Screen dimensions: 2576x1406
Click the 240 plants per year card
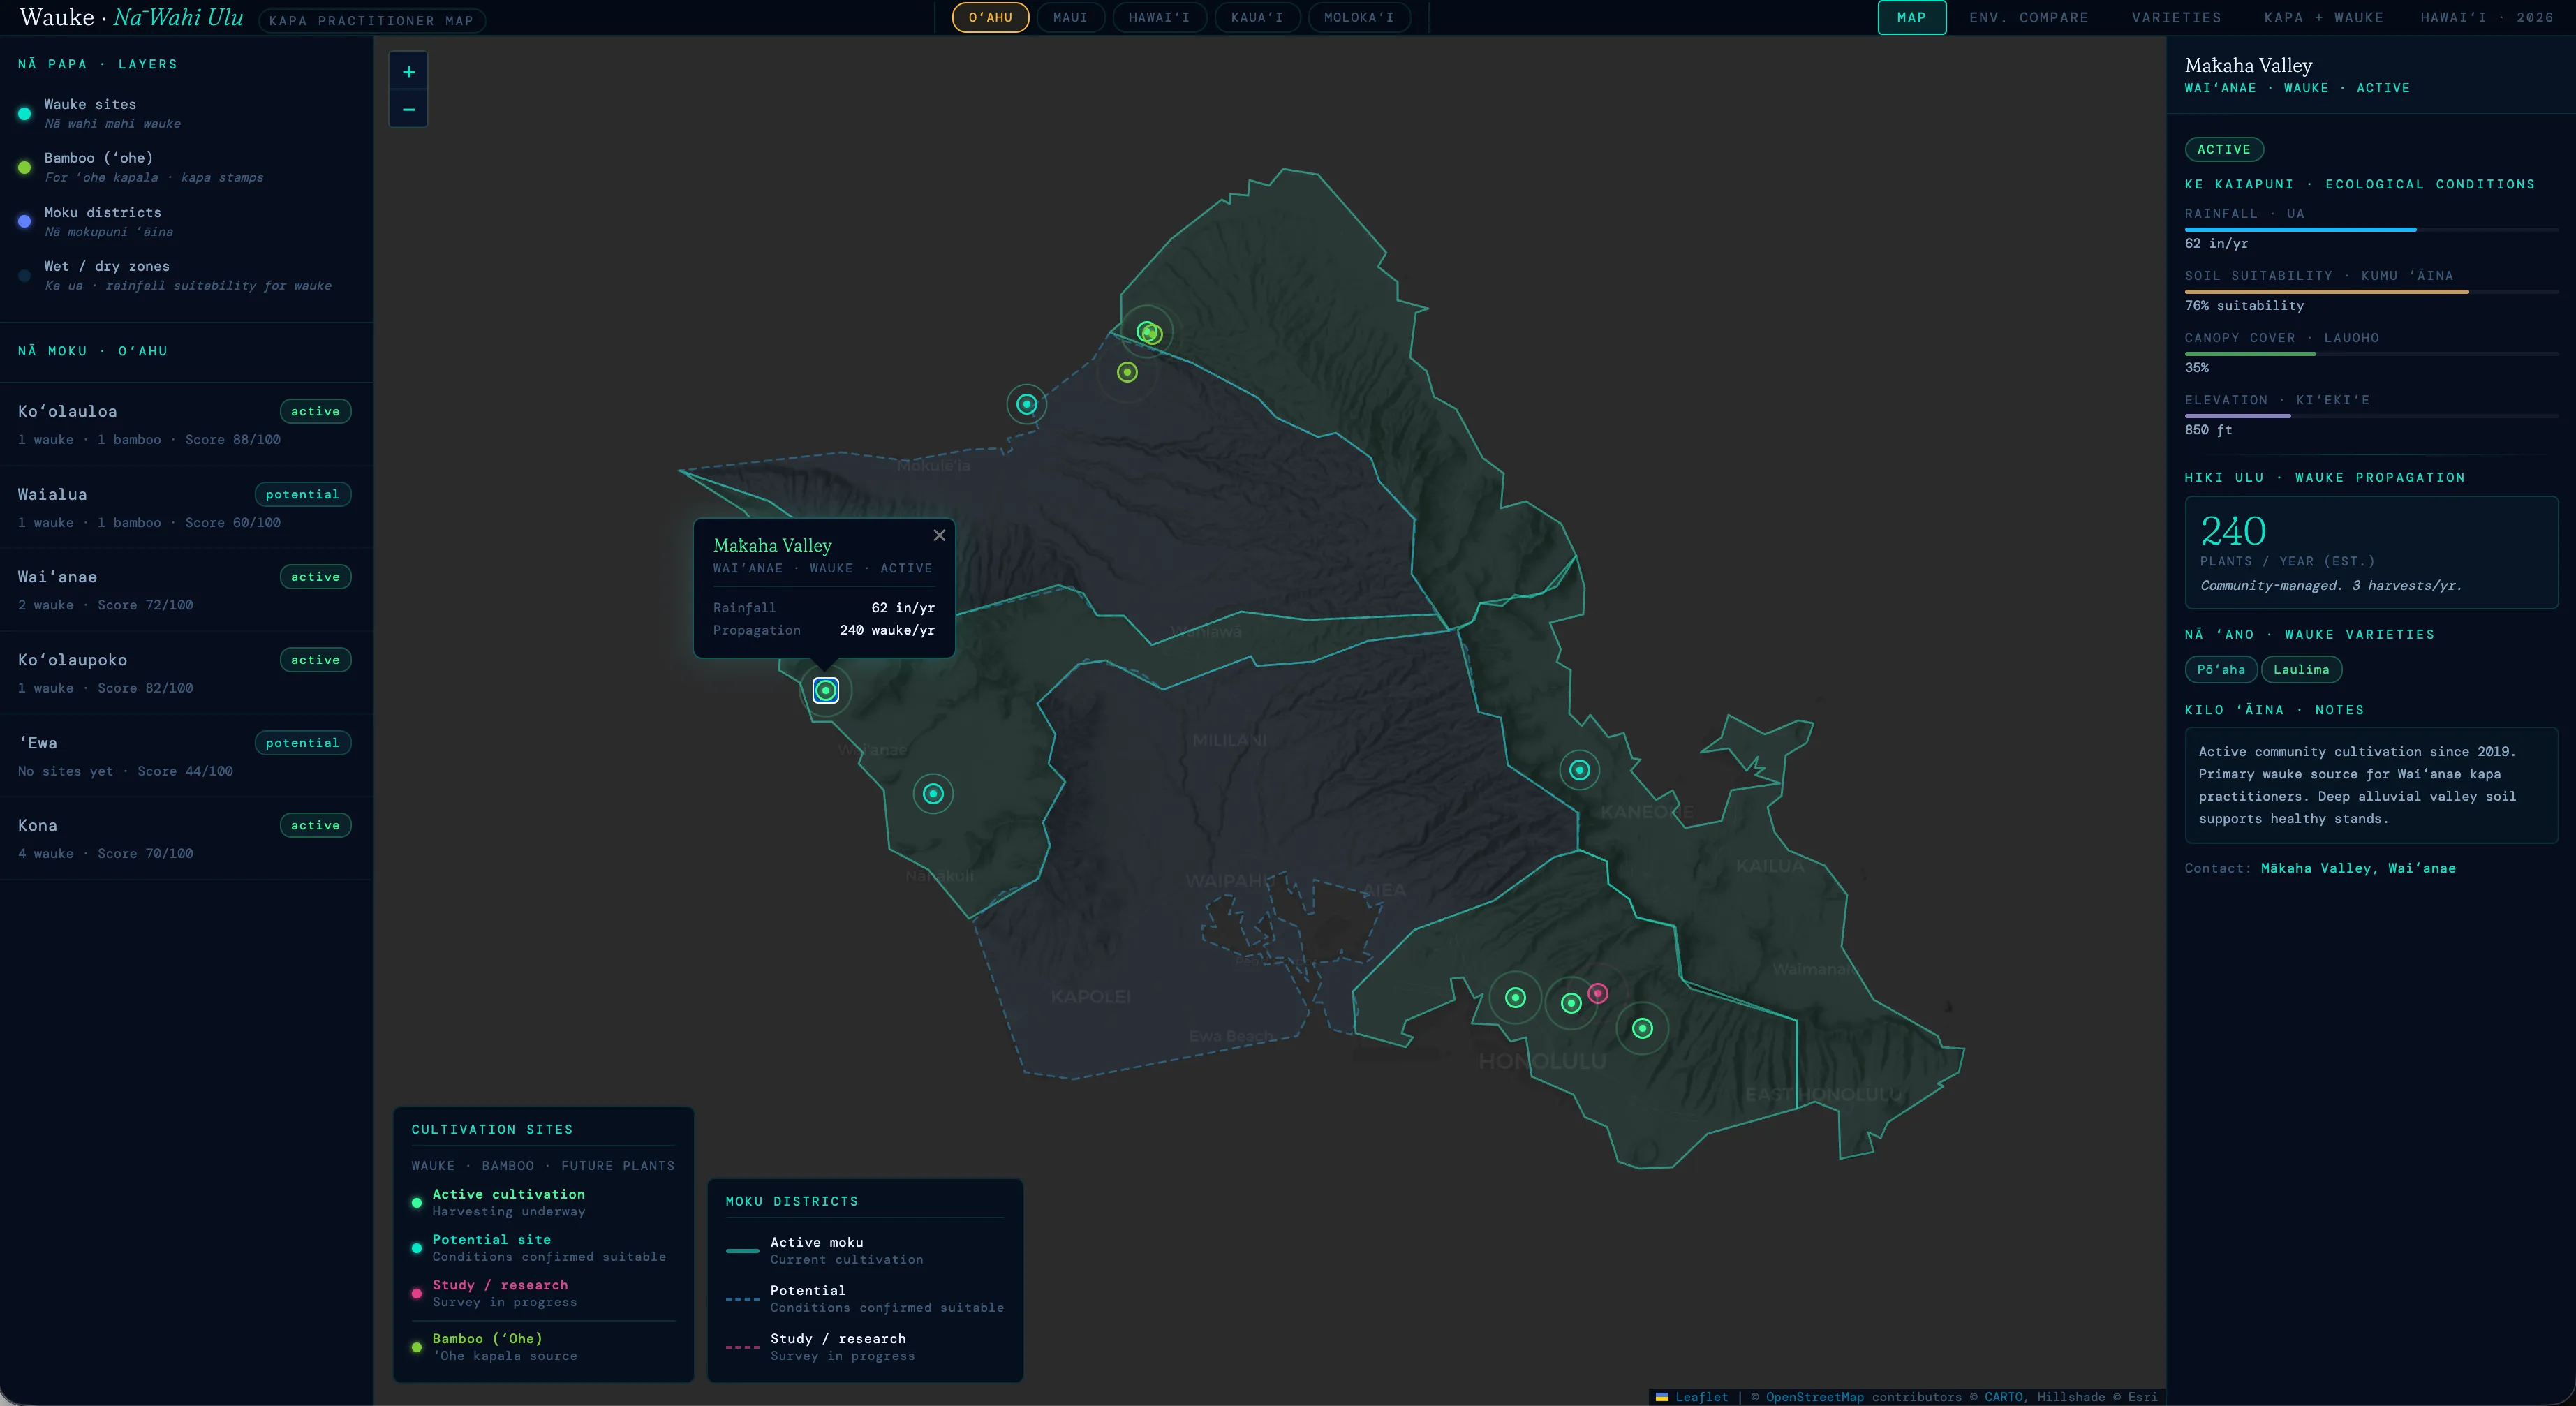[x=2371, y=552]
